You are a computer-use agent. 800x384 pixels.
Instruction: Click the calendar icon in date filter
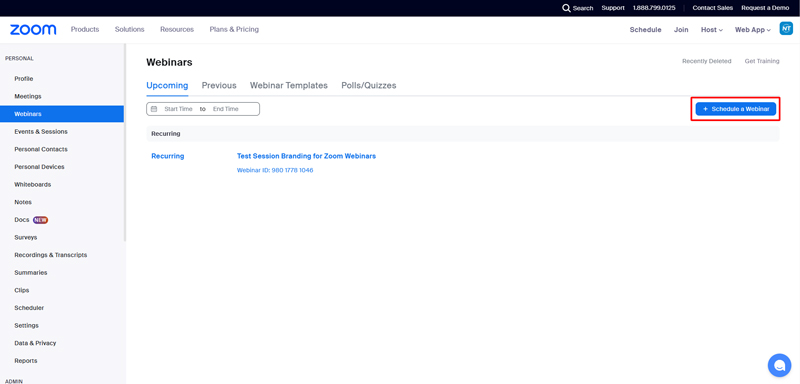[154, 109]
